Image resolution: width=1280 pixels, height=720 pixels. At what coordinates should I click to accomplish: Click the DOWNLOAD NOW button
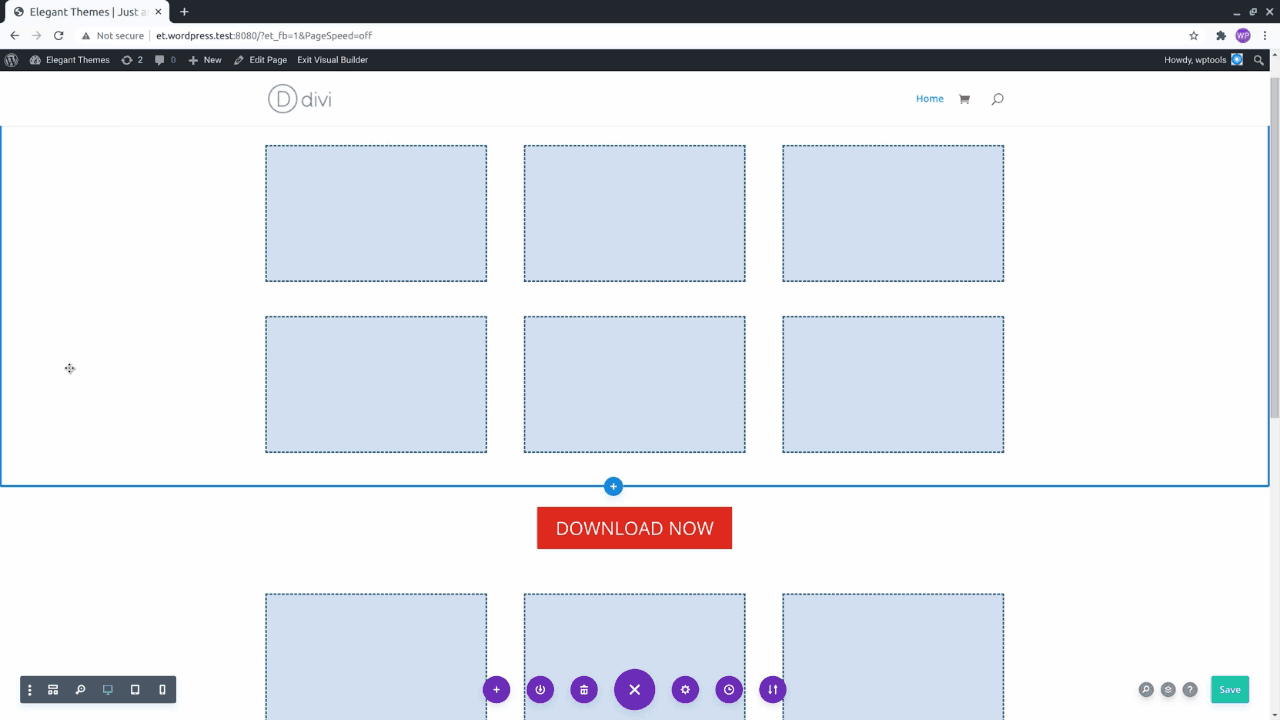click(634, 528)
